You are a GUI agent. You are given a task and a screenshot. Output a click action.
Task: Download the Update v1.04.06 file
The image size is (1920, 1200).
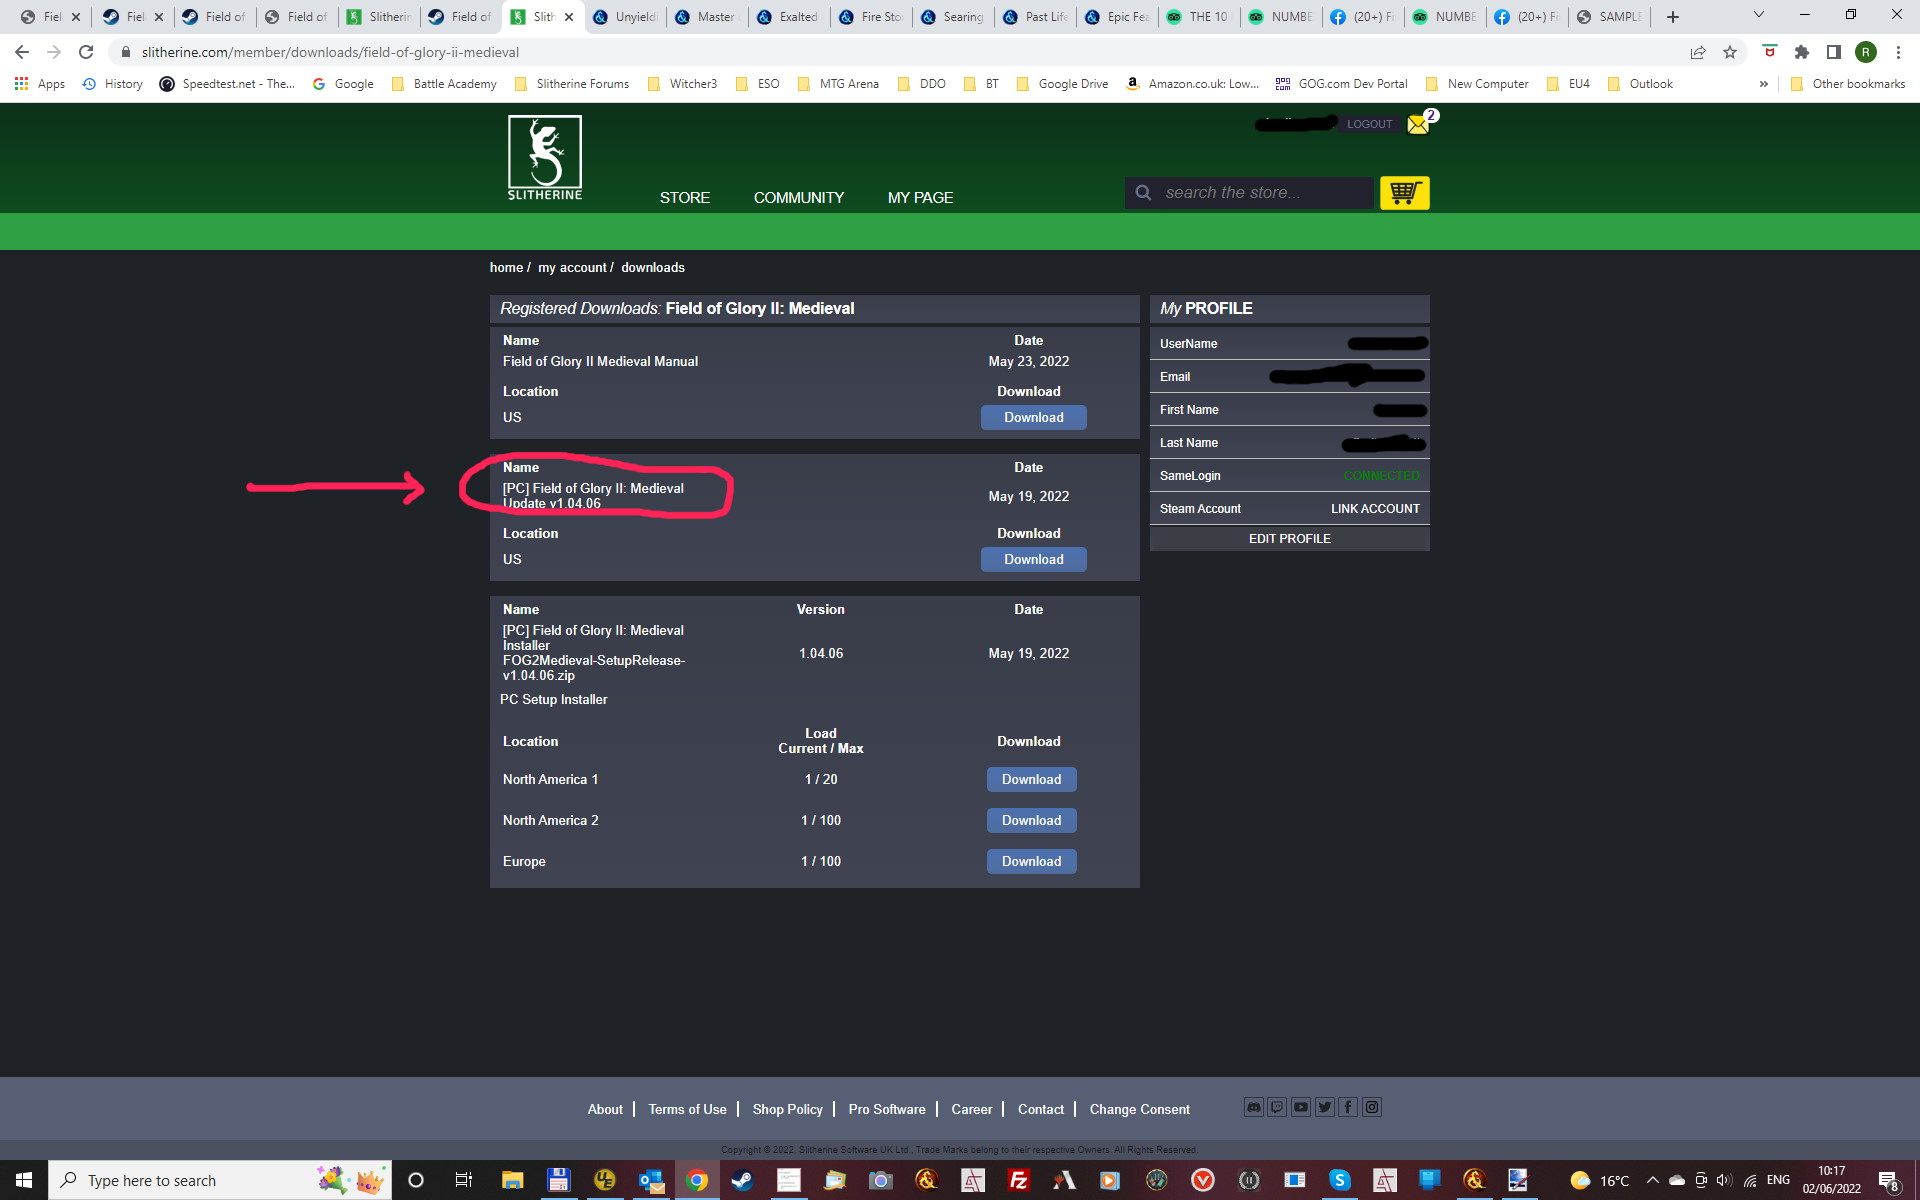[1033, 559]
